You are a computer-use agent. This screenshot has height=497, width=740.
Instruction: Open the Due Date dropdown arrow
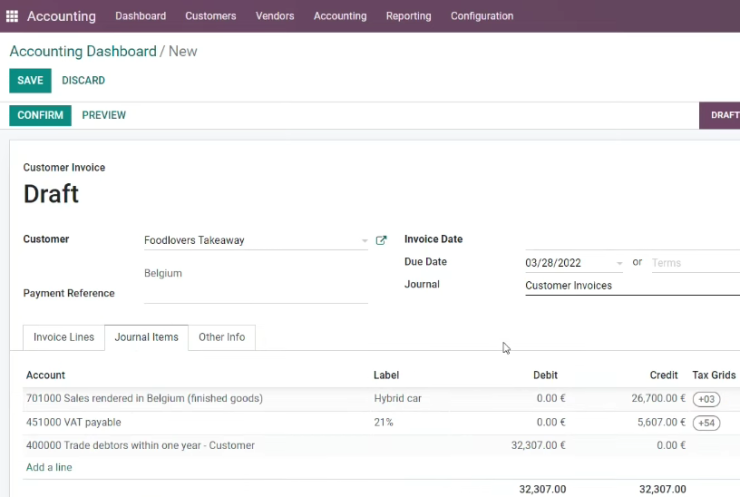coord(619,263)
